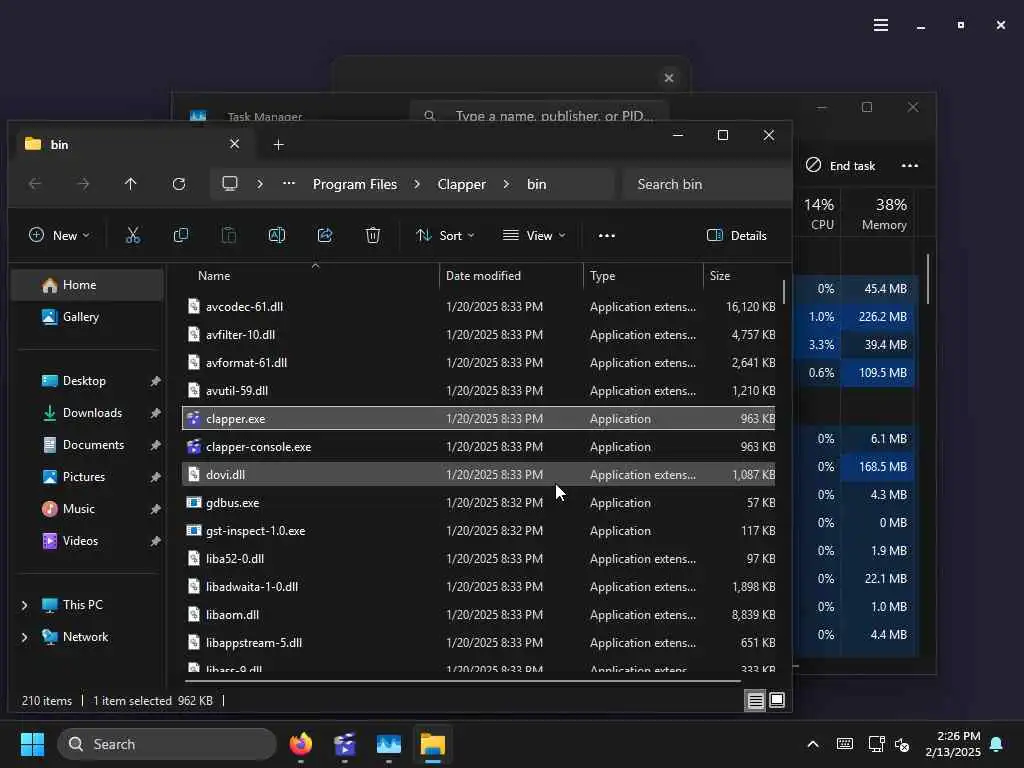Click Clapper in the address bar
The height and width of the screenshot is (768, 1024).
[x=462, y=184]
